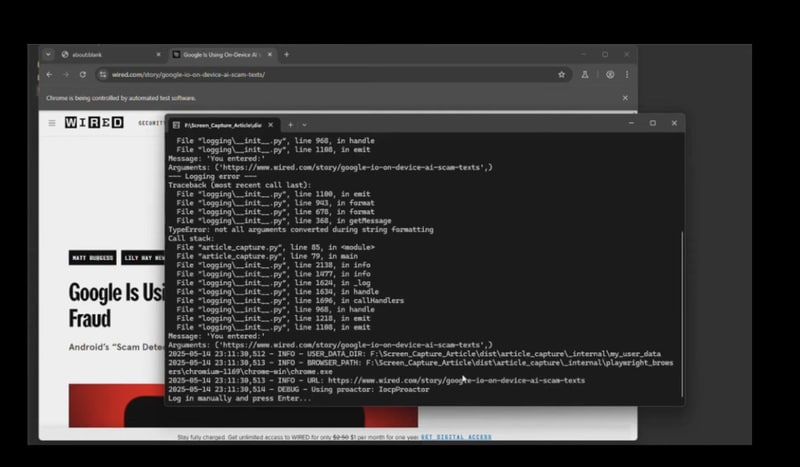Open author Matt Burgess tag
The image size is (800, 467).
92,258
